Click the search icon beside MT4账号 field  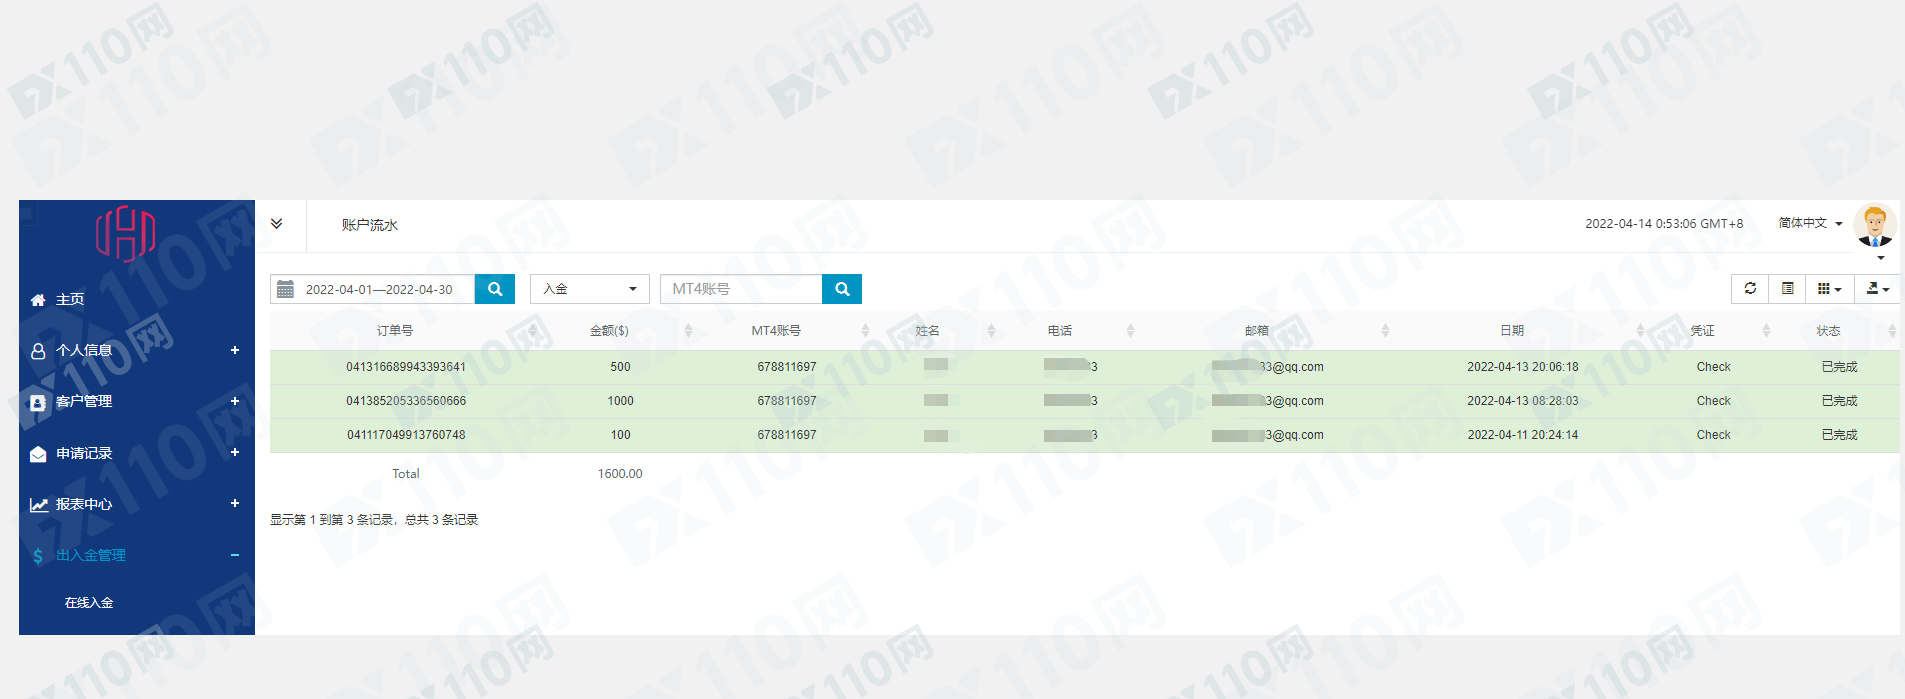(842, 289)
